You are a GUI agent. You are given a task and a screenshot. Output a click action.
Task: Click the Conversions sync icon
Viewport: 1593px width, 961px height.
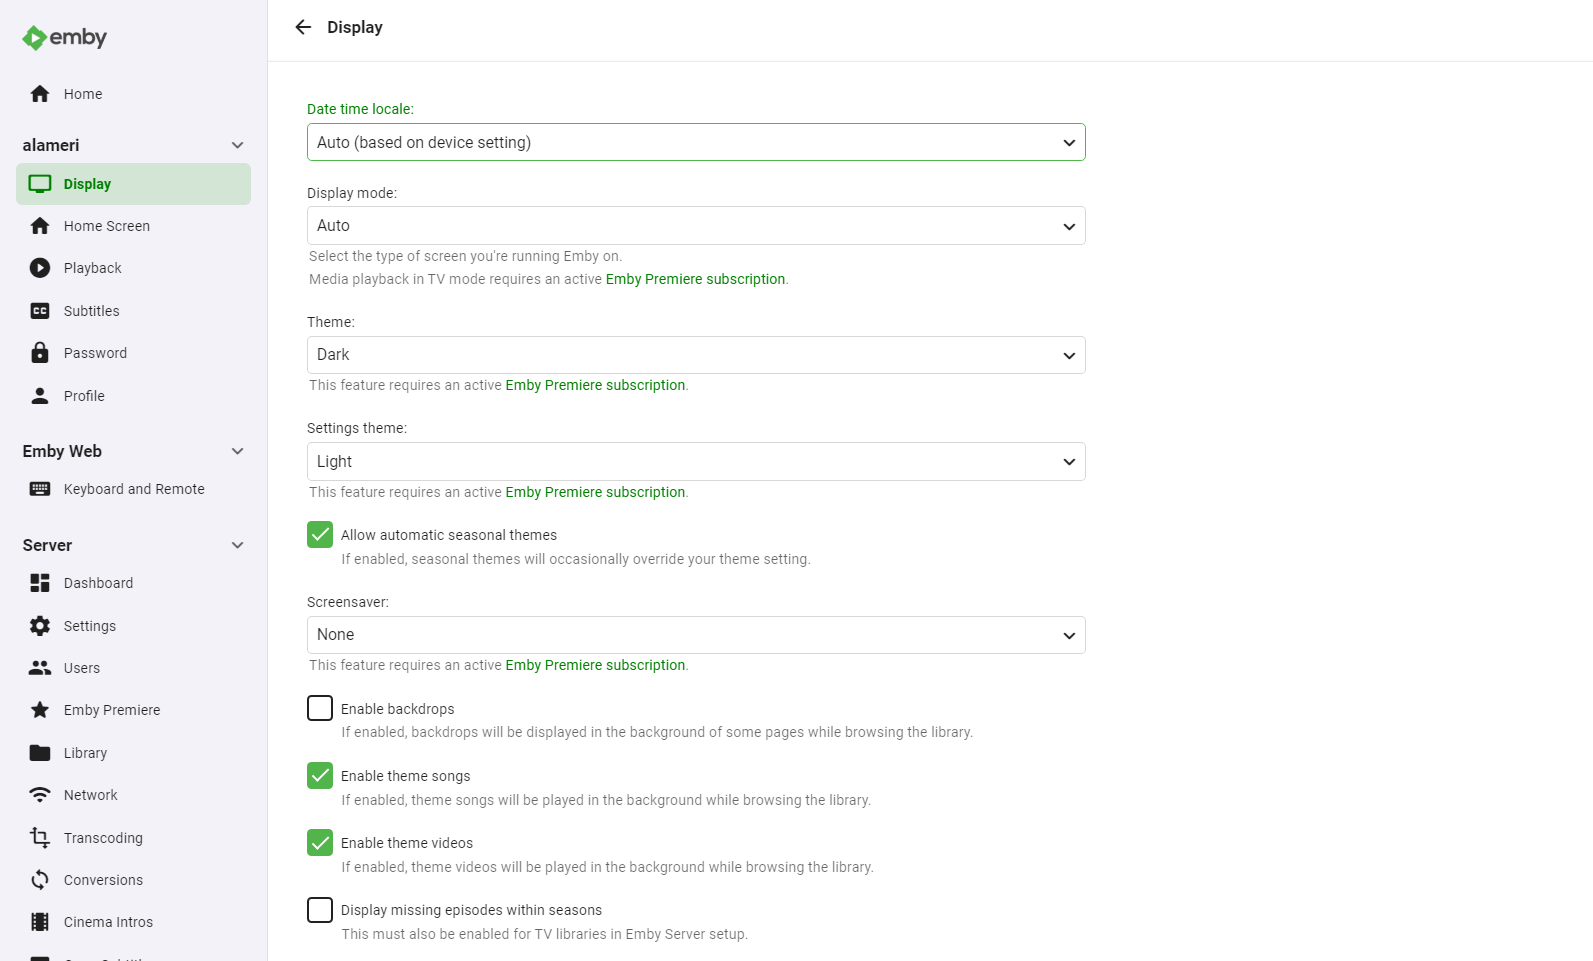tap(40, 880)
